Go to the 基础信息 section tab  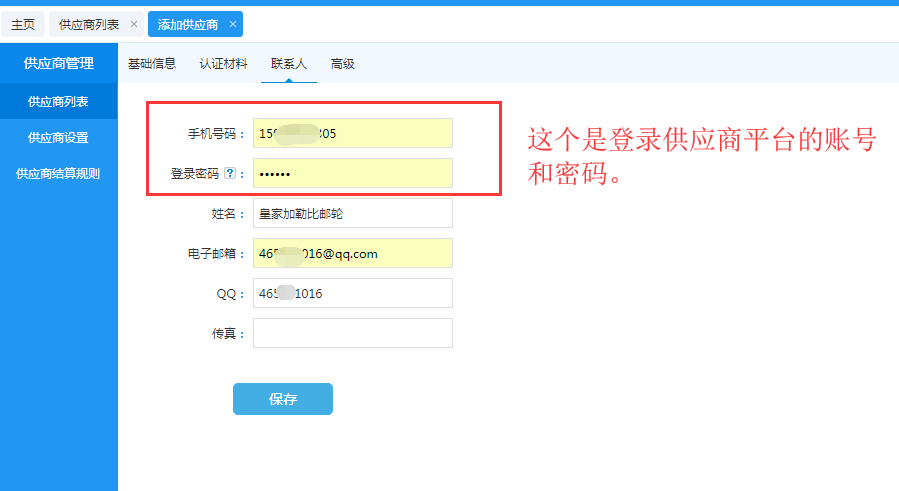(152, 64)
